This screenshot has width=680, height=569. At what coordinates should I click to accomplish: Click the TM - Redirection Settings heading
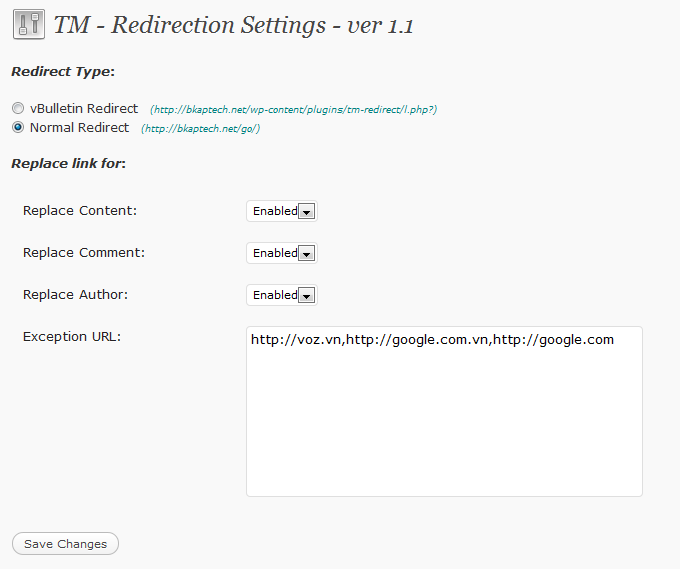[x=233, y=25]
